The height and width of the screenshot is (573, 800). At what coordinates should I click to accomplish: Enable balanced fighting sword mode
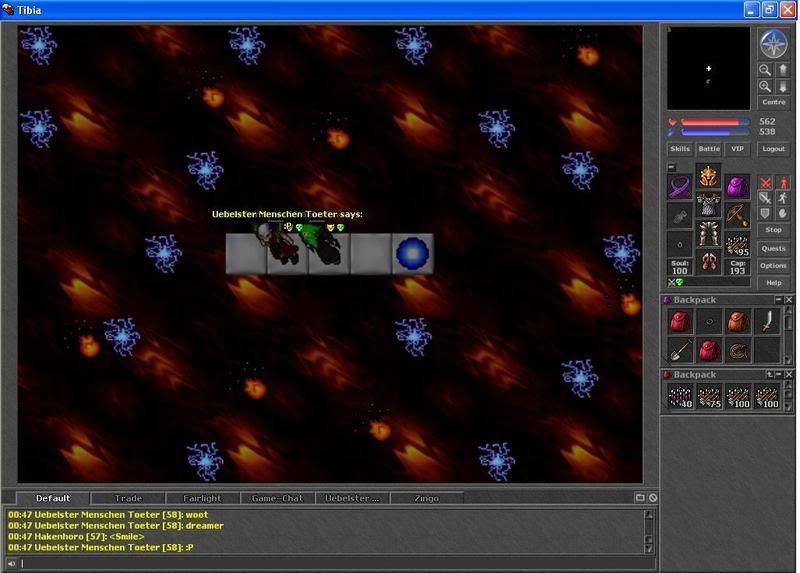[x=765, y=197]
